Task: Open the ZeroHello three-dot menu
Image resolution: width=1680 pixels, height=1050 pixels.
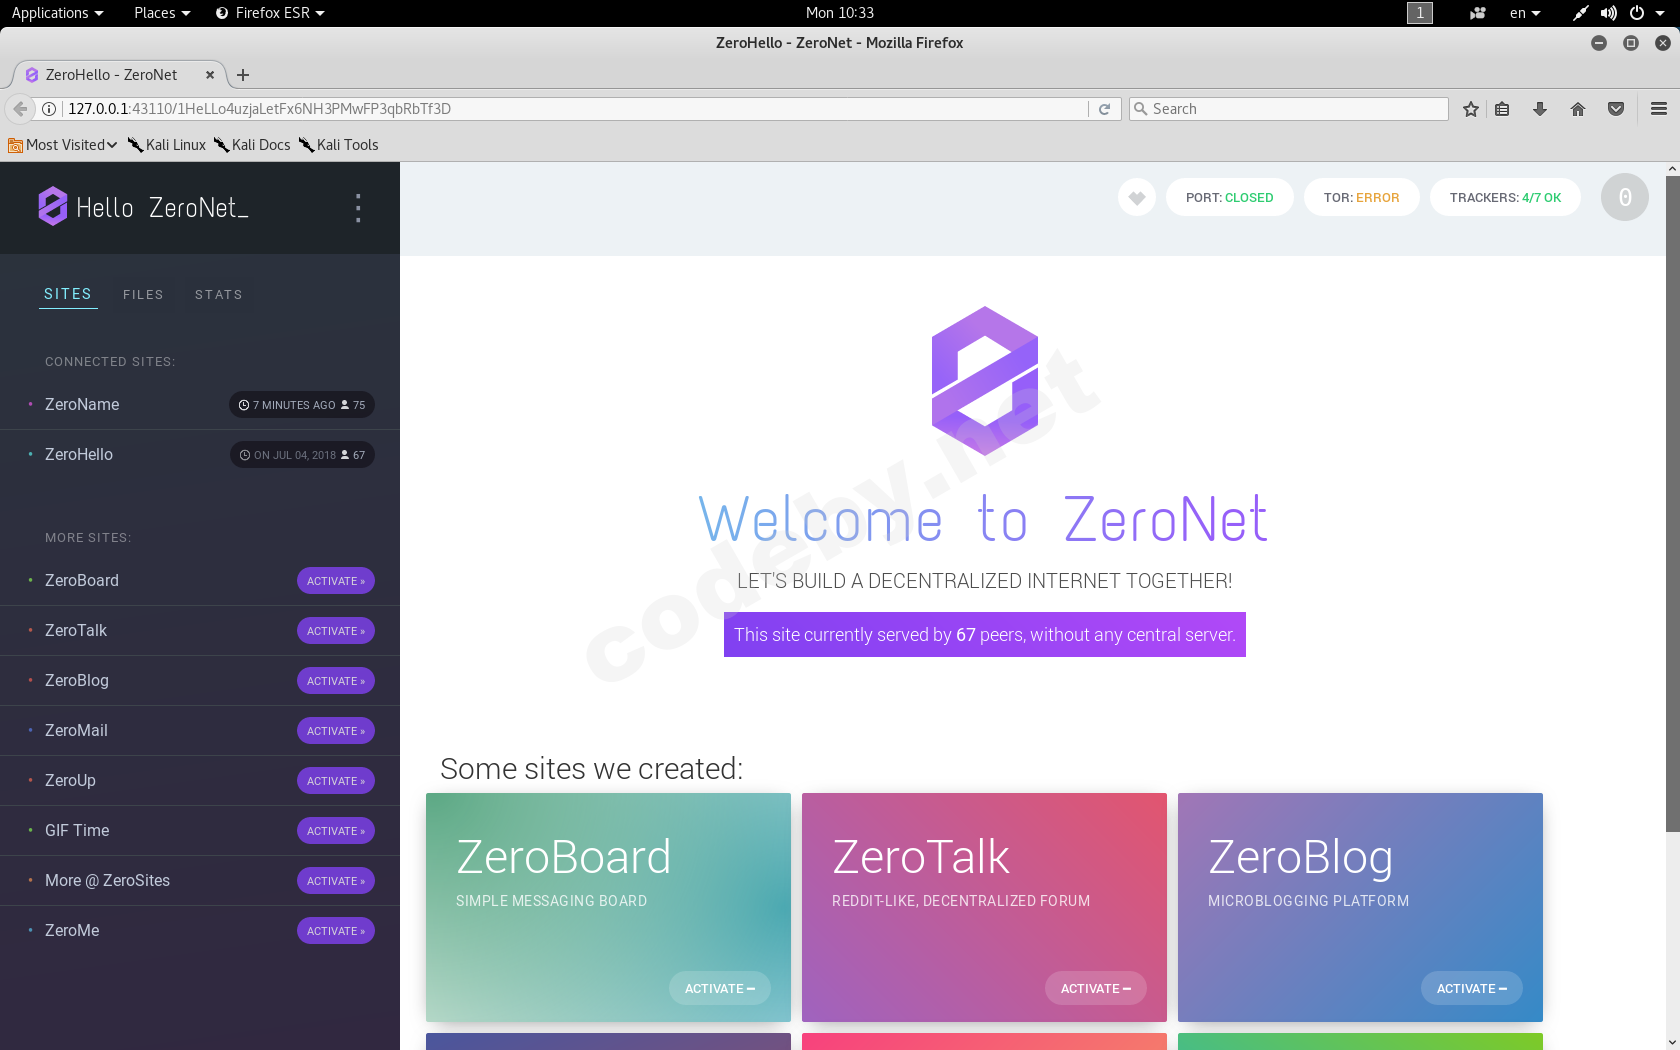Action: click(358, 208)
